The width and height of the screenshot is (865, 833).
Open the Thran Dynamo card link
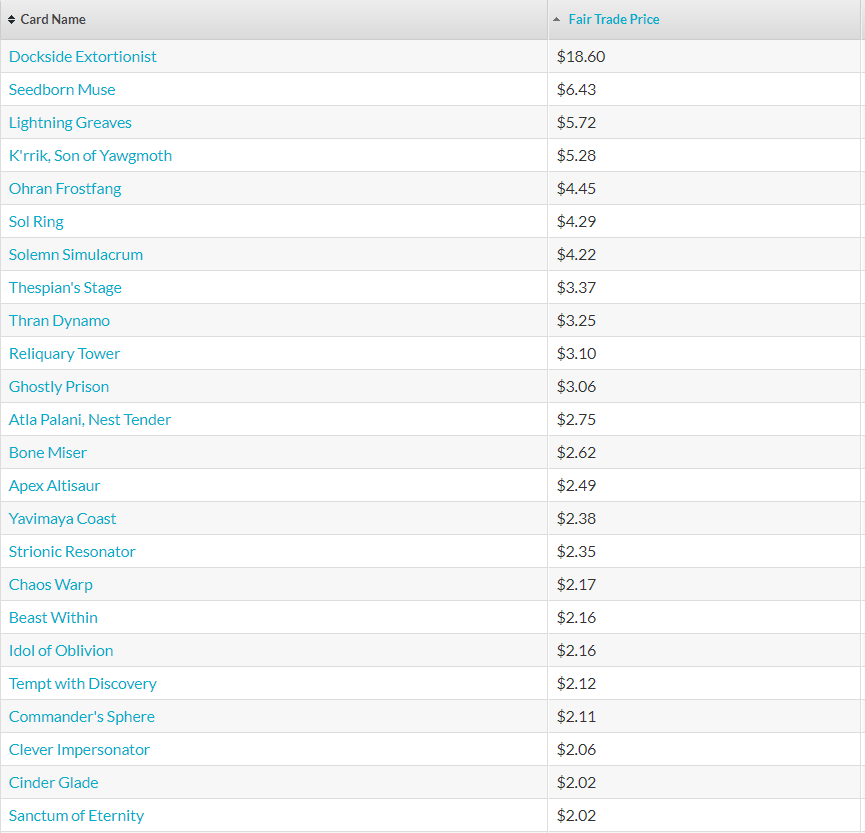59,321
